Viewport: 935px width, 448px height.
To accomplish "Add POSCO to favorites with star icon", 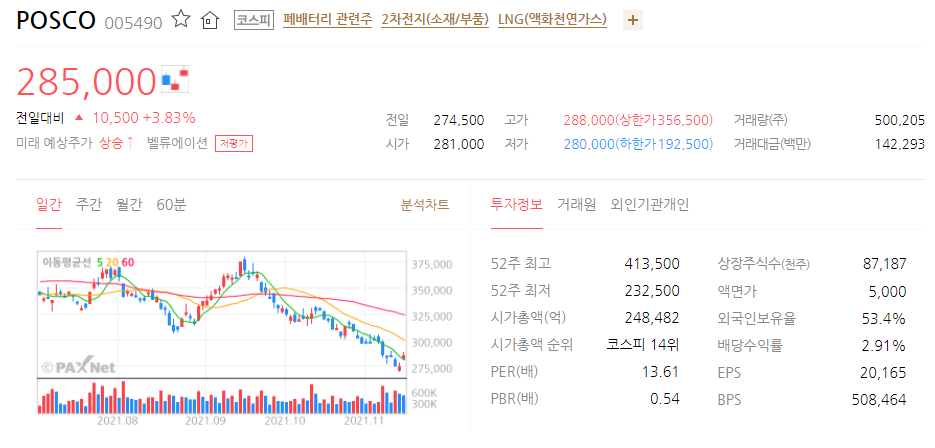I will pos(181,20).
